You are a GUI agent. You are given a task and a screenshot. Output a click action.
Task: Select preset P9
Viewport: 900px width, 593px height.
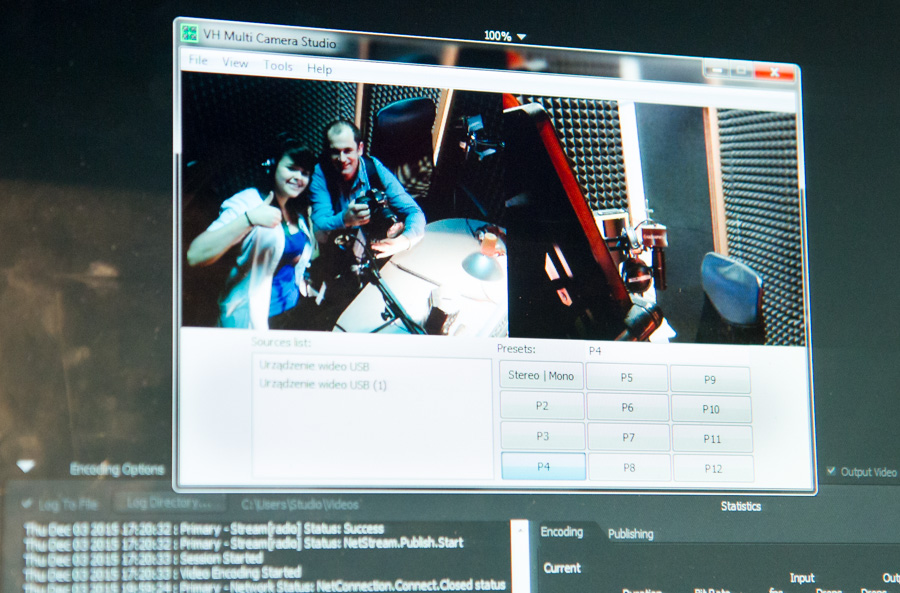710,379
